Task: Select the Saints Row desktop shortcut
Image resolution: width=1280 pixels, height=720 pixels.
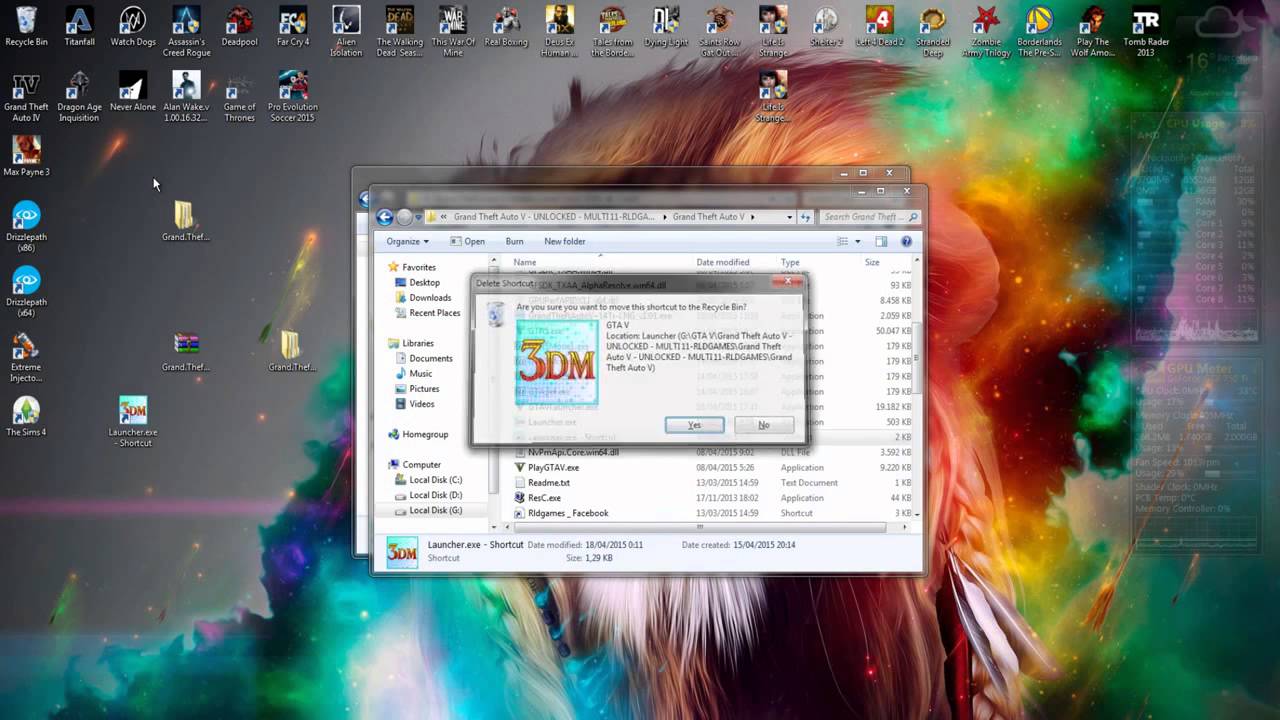Action: [719, 32]
